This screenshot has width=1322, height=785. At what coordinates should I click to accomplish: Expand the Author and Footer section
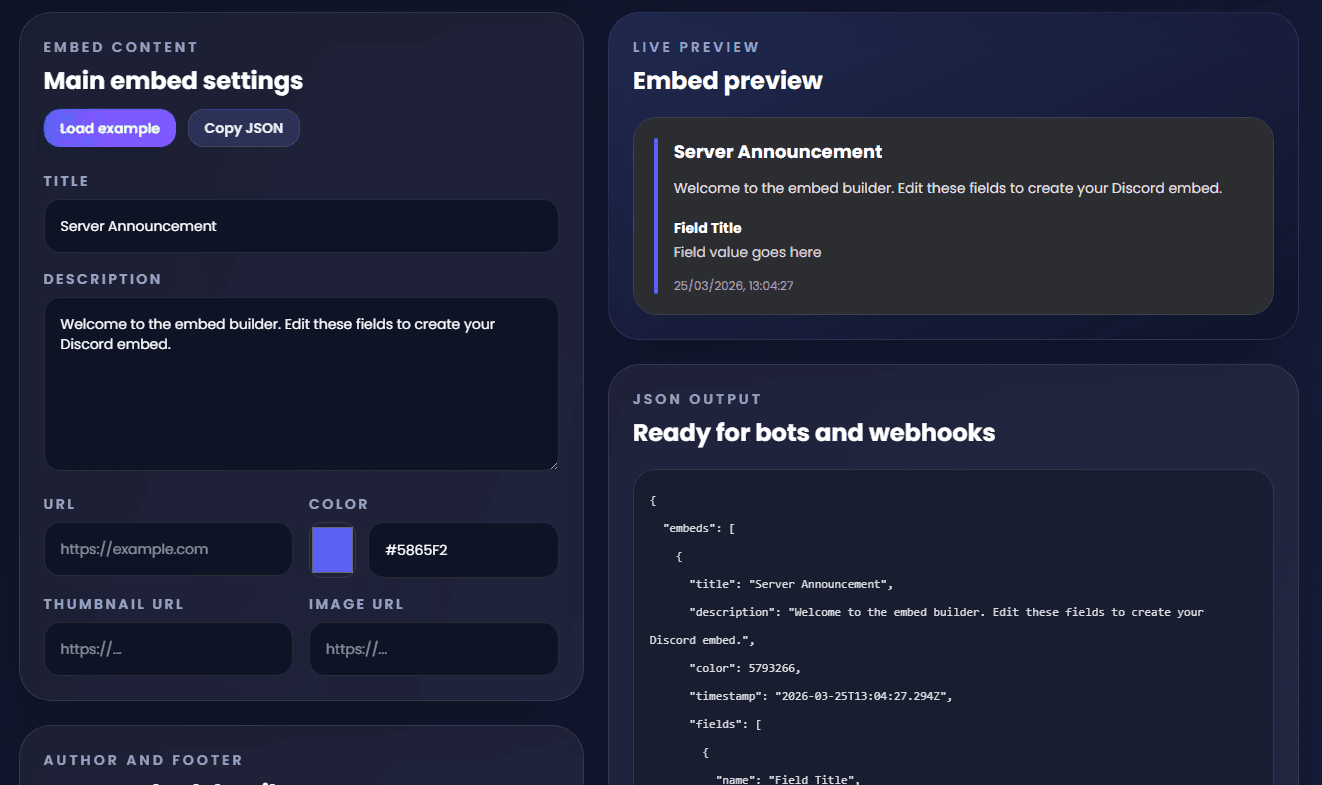point(142,760)
